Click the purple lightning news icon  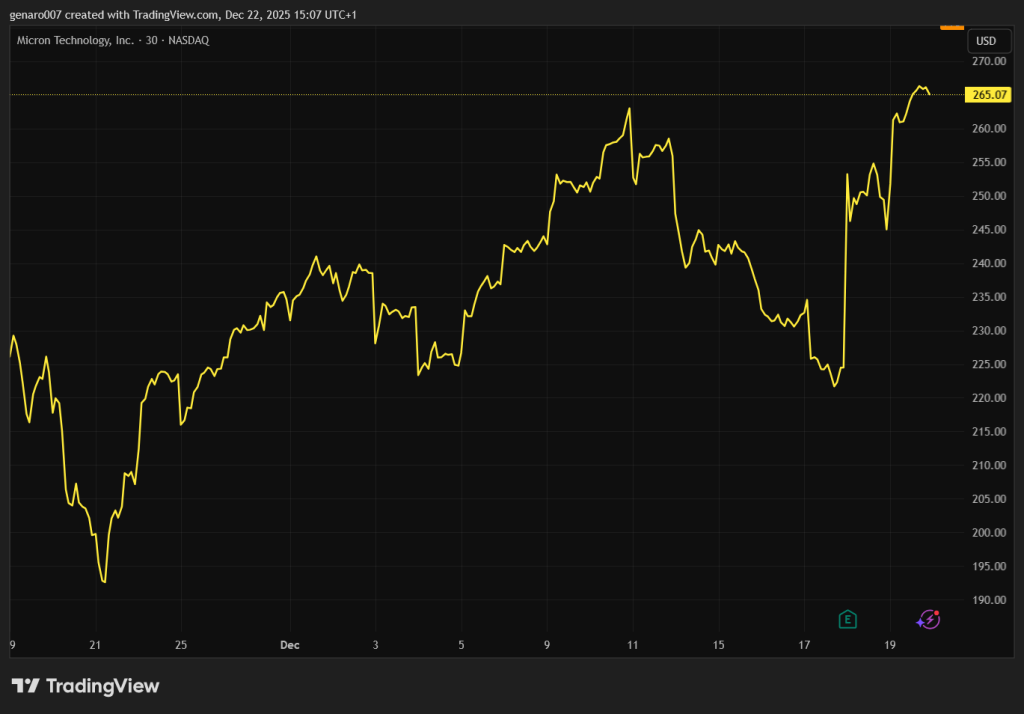coord(929,620)
